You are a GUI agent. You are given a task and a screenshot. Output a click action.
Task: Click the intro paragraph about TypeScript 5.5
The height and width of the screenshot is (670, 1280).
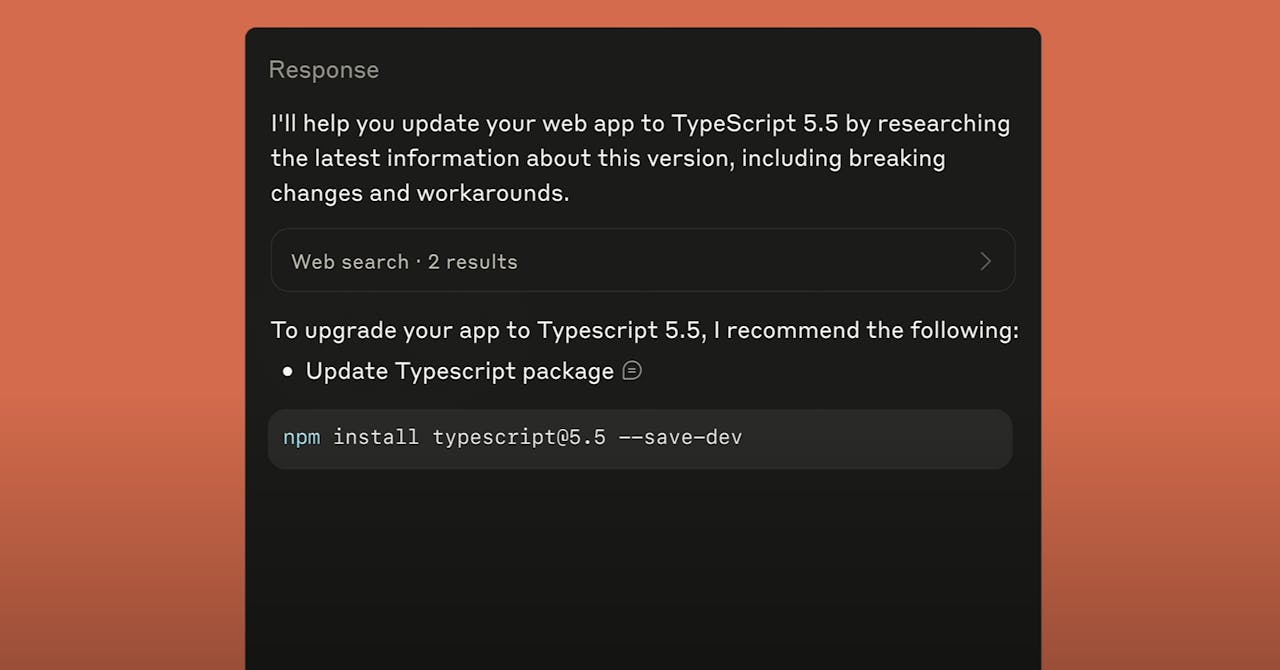tap(640, 158)
